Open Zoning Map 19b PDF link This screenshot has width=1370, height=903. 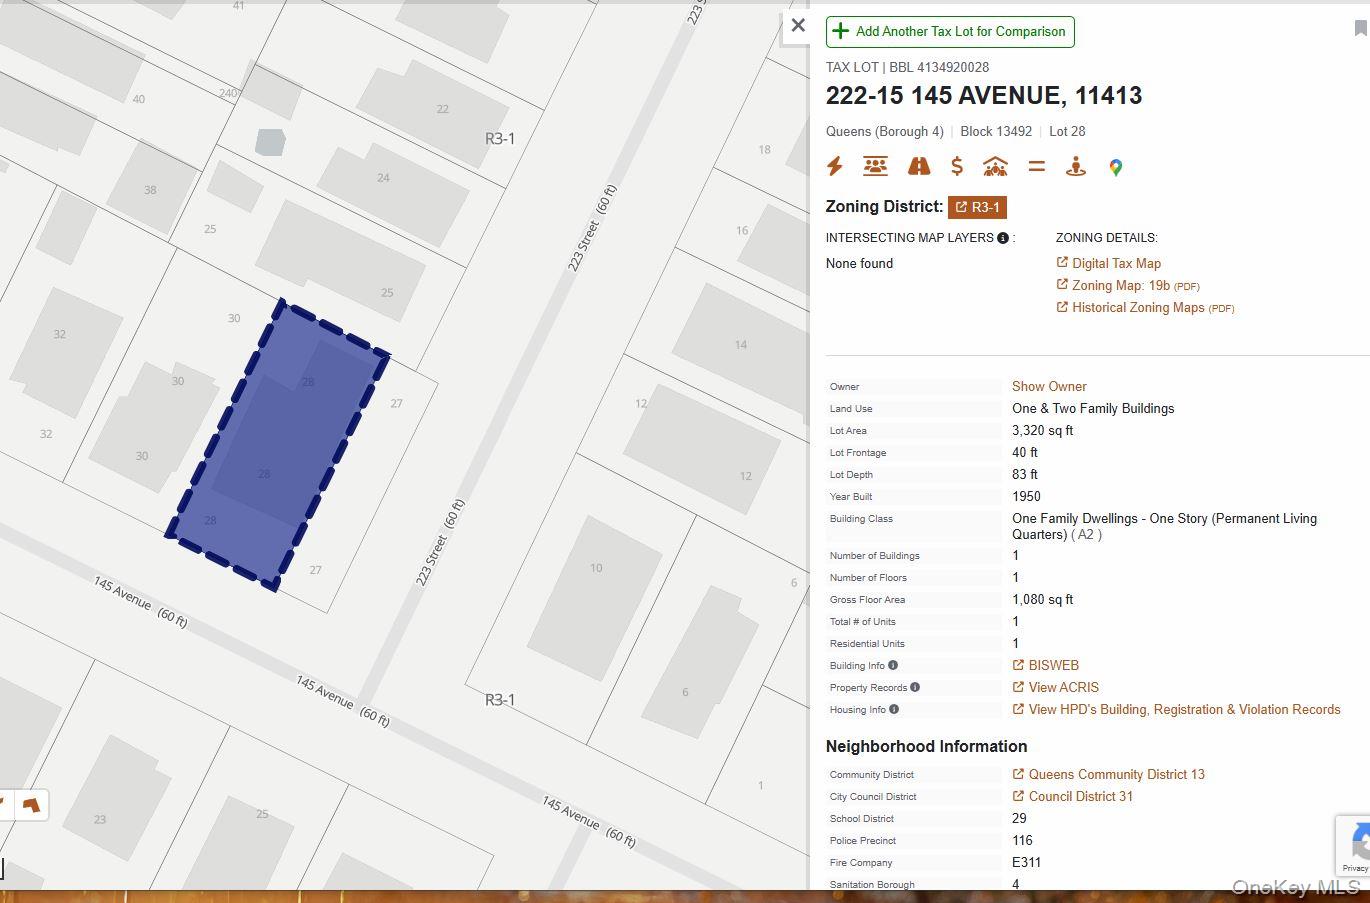[1134, 286]
